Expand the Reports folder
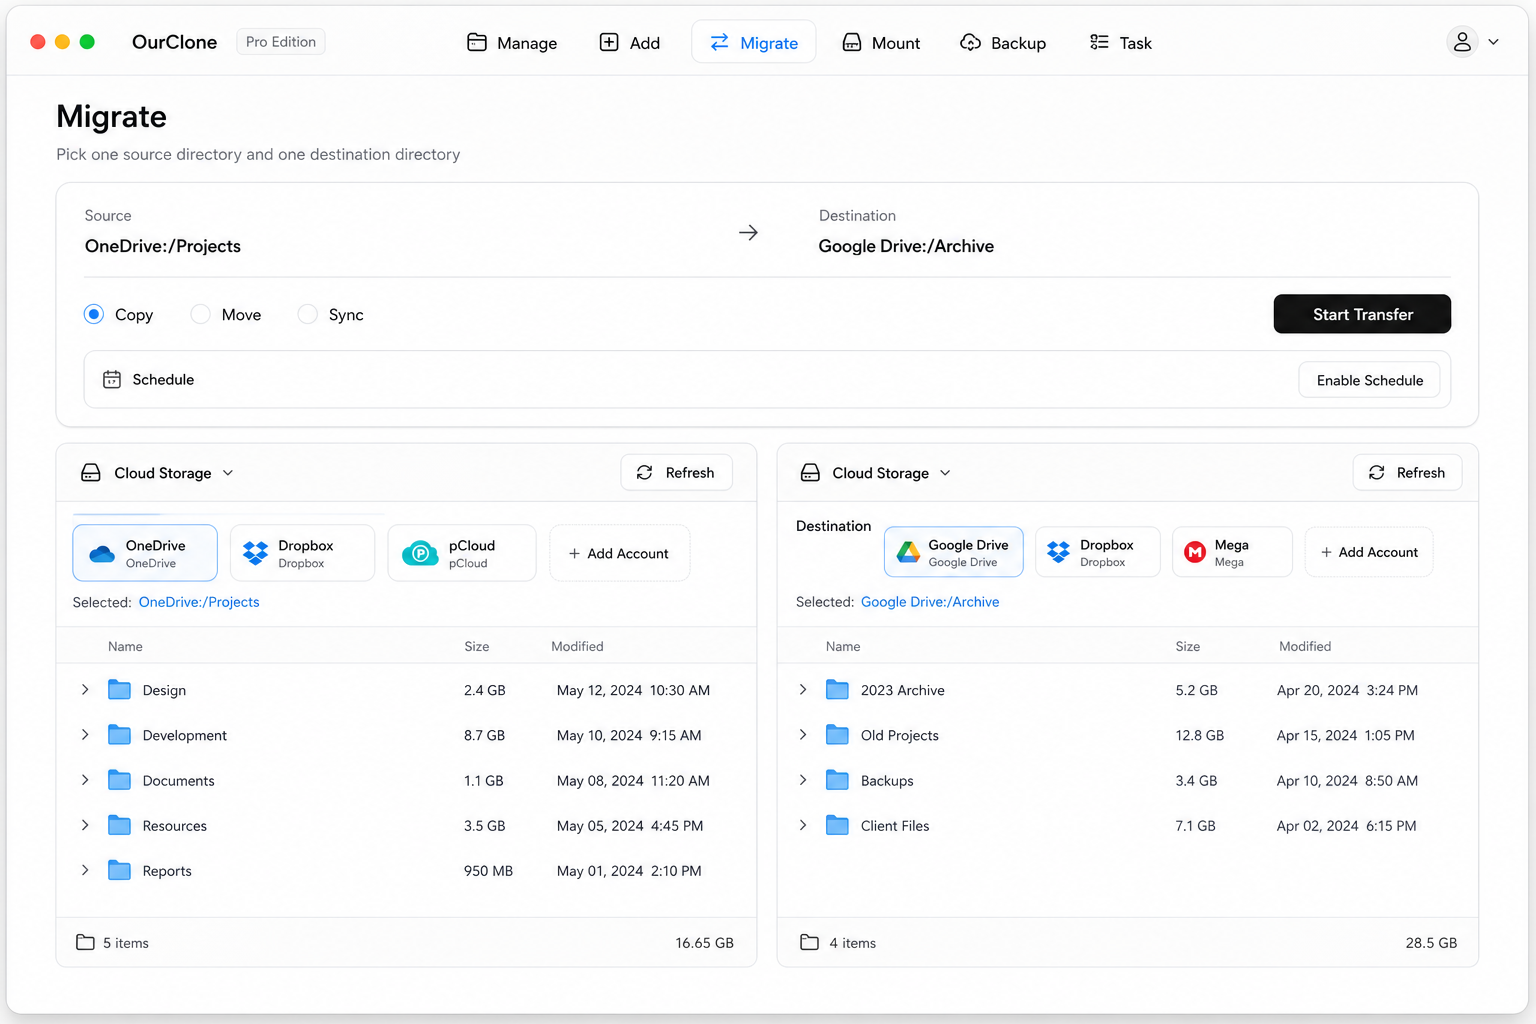1536x1024 pixels. pyautogui.click(x=85, y=870)
